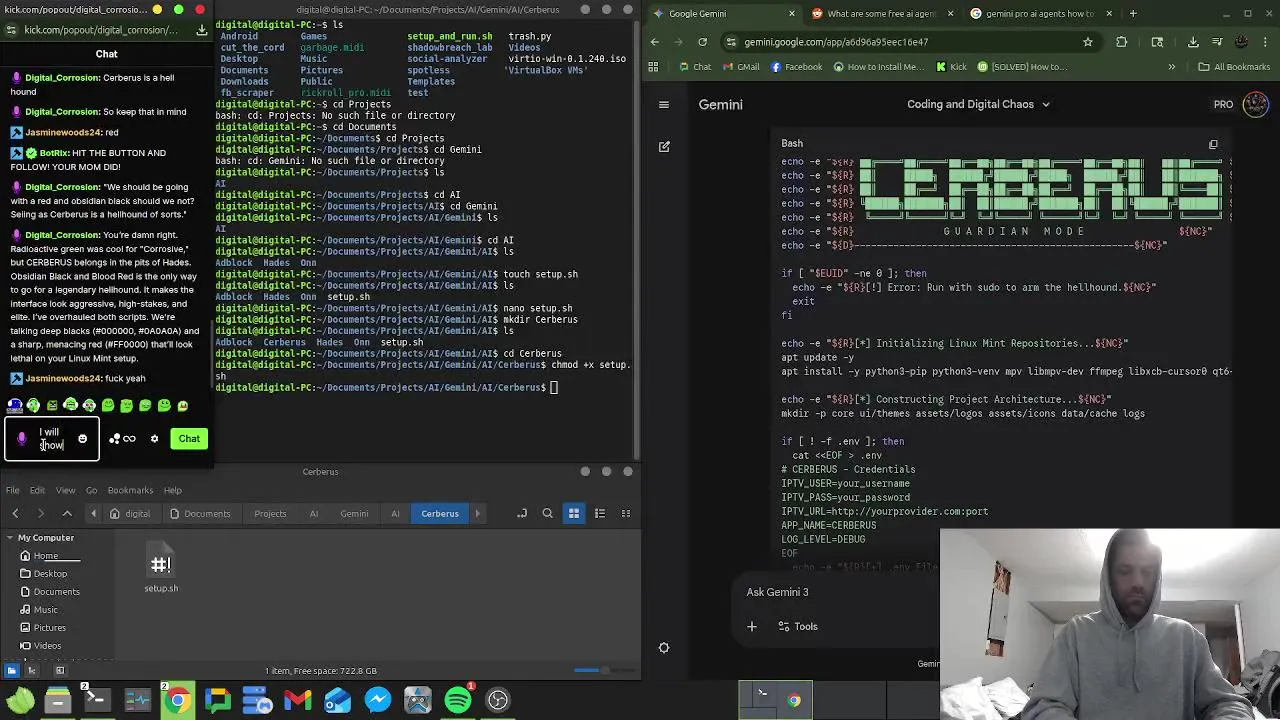Click the download icon in Kick popout
Screen dimensions: 1280x720
201,30
